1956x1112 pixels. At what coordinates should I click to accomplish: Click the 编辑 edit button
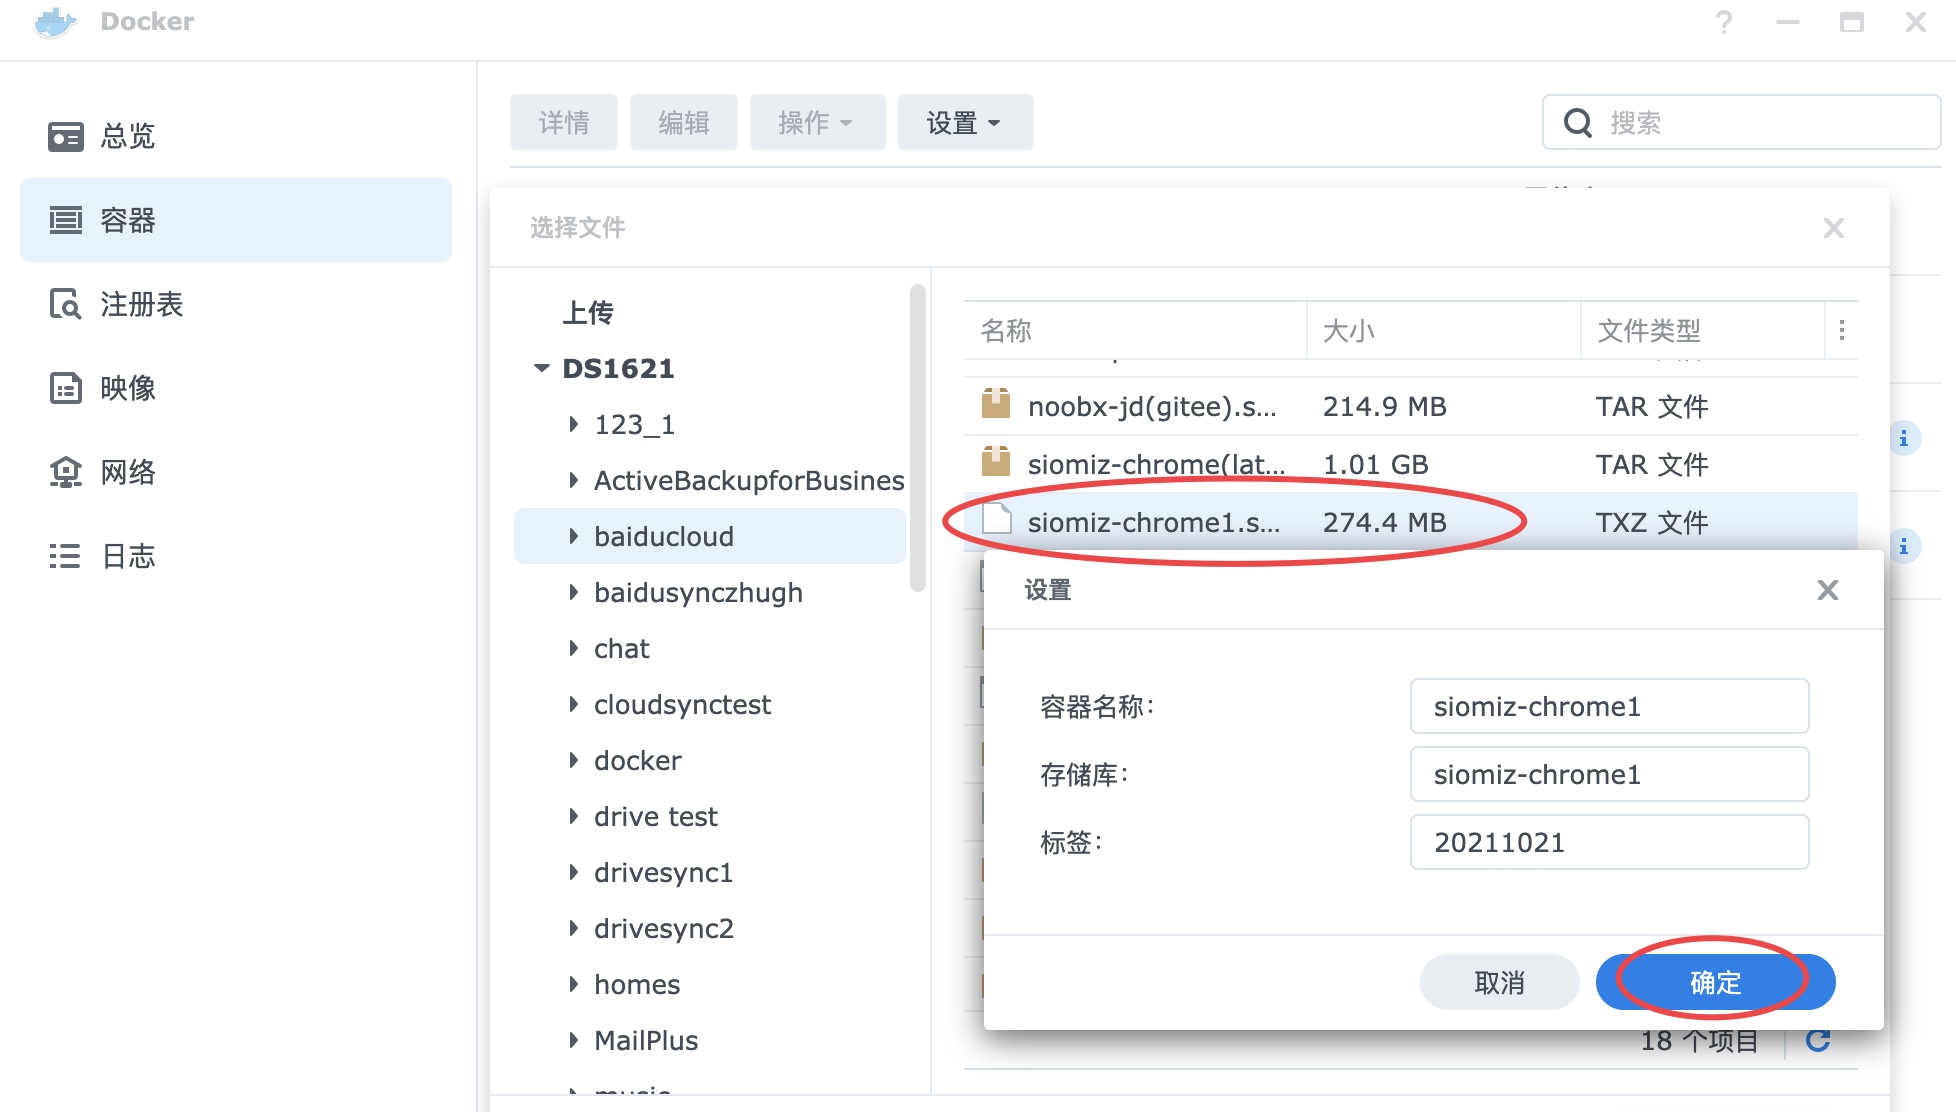click(684, 122)
